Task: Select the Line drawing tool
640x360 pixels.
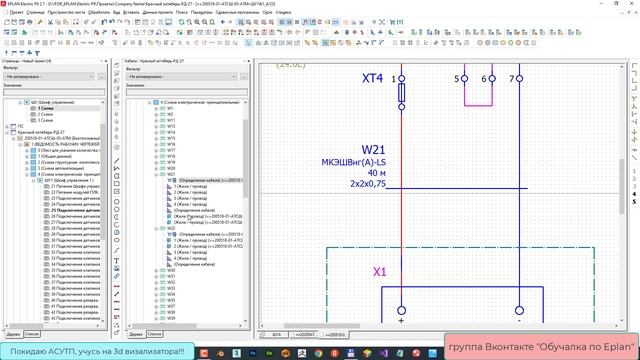Action: (x=117, y=160)
